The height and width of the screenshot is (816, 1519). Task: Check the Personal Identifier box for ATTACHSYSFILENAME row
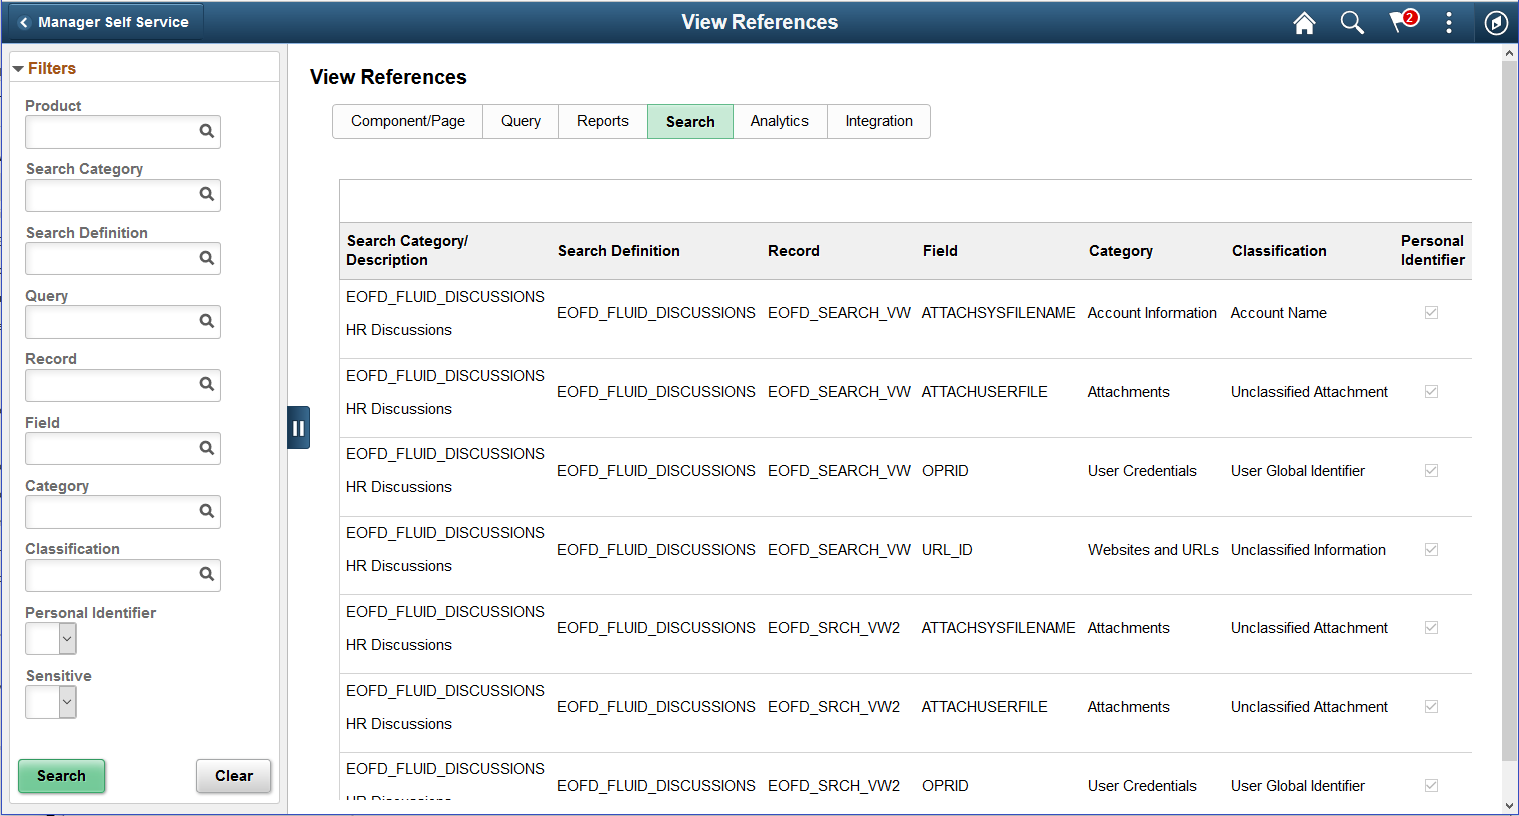click(x=1431, y=312)
